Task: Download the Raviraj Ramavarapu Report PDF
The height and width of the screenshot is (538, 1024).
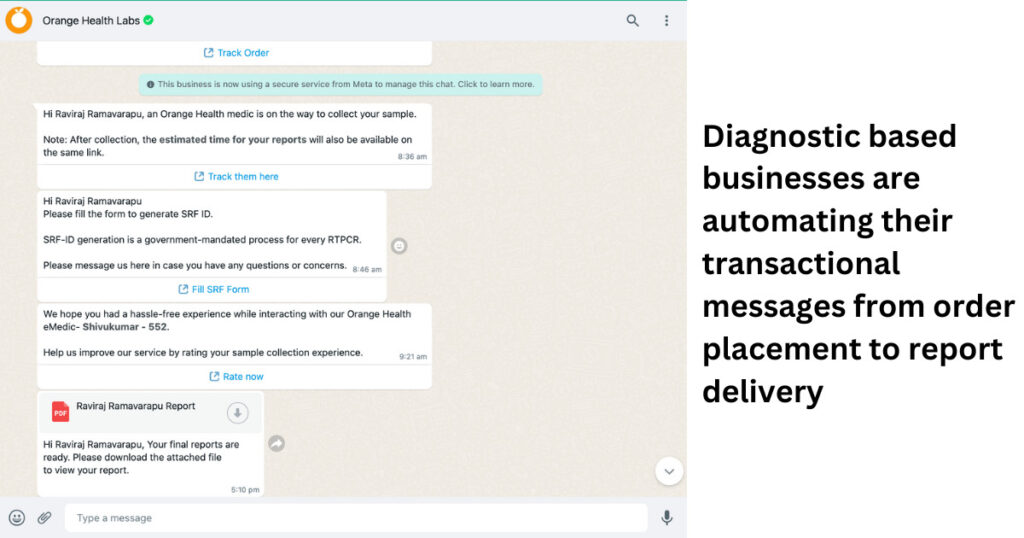Action: pos(238,413)
